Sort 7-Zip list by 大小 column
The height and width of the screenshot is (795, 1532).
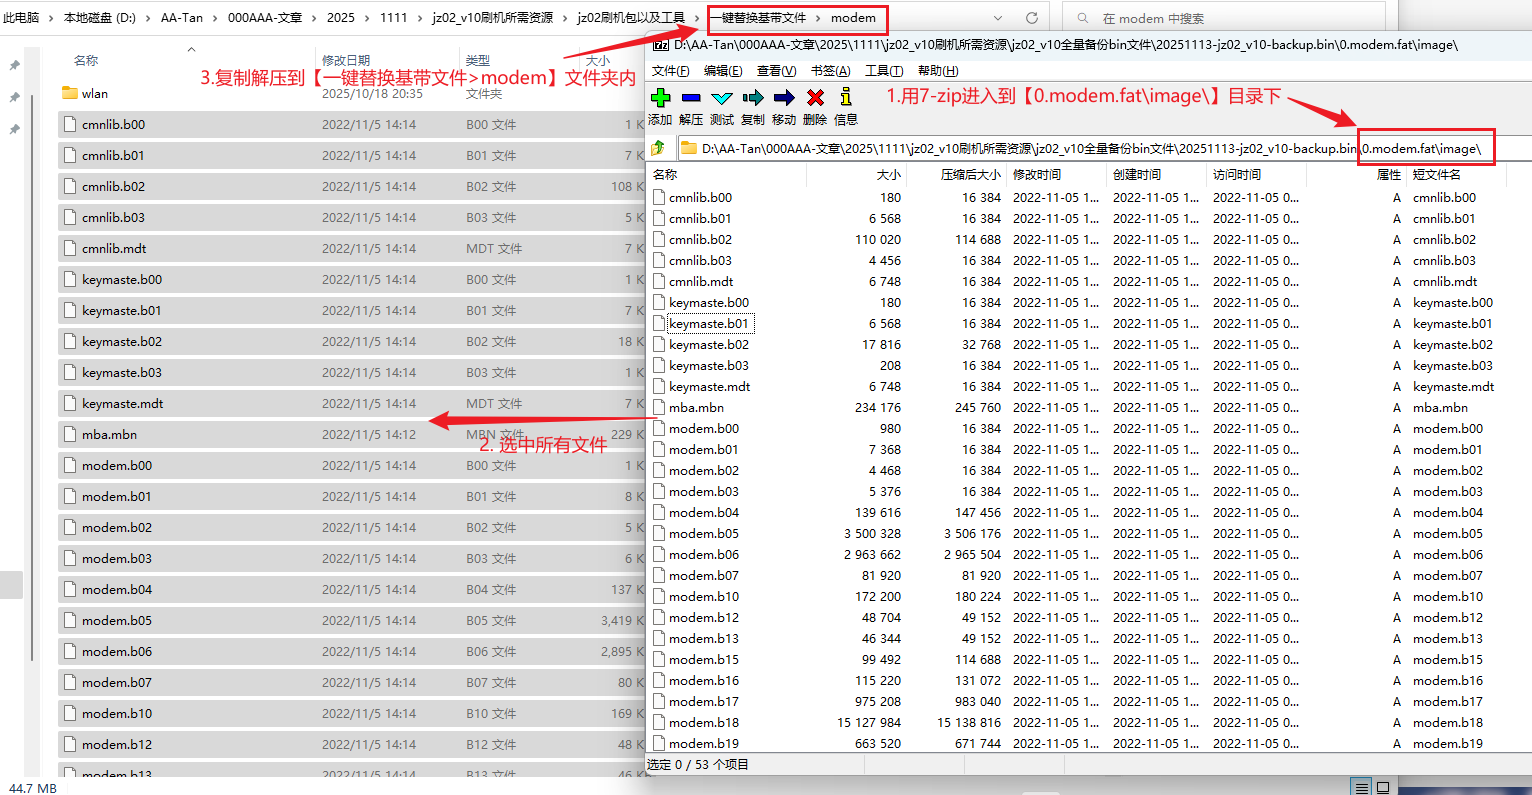(888, 174)
